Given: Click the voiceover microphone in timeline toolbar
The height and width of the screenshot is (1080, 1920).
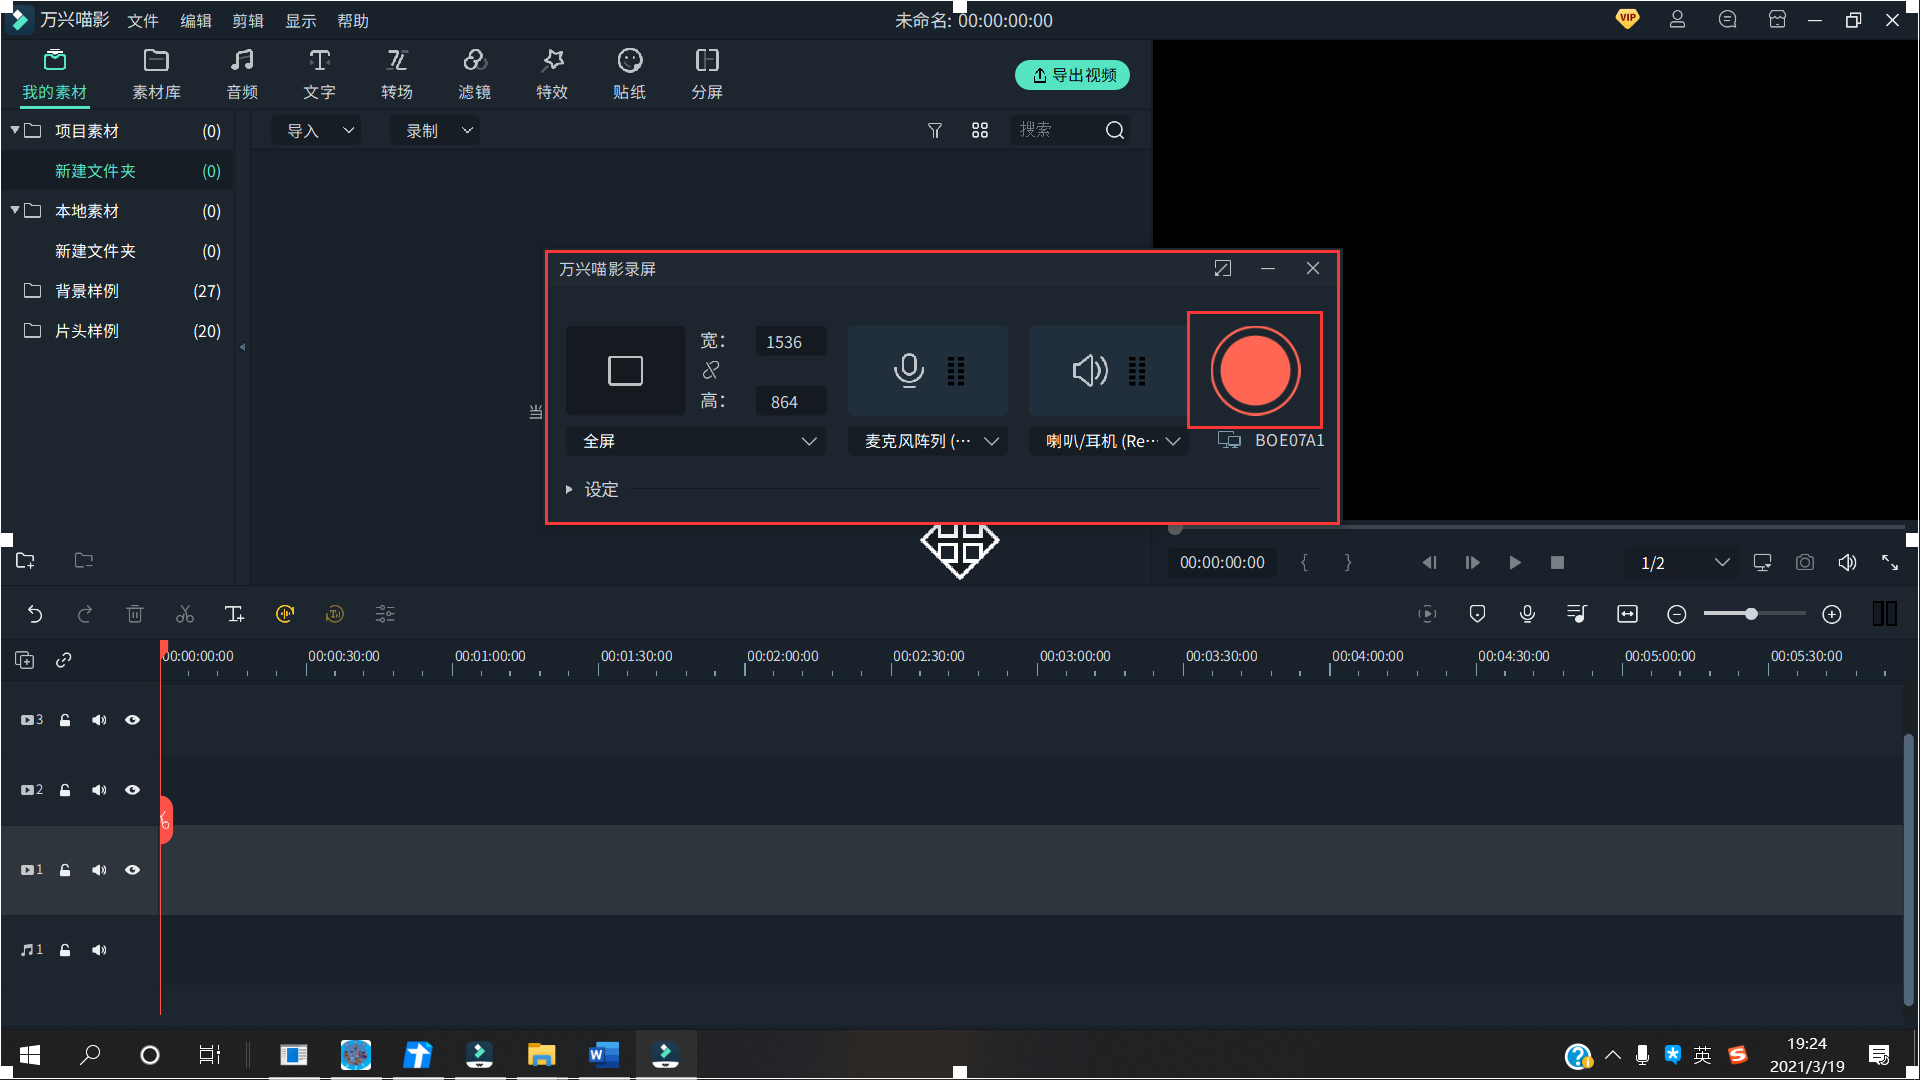Looking at the screenshot, I should click(x=1527, y=614).
